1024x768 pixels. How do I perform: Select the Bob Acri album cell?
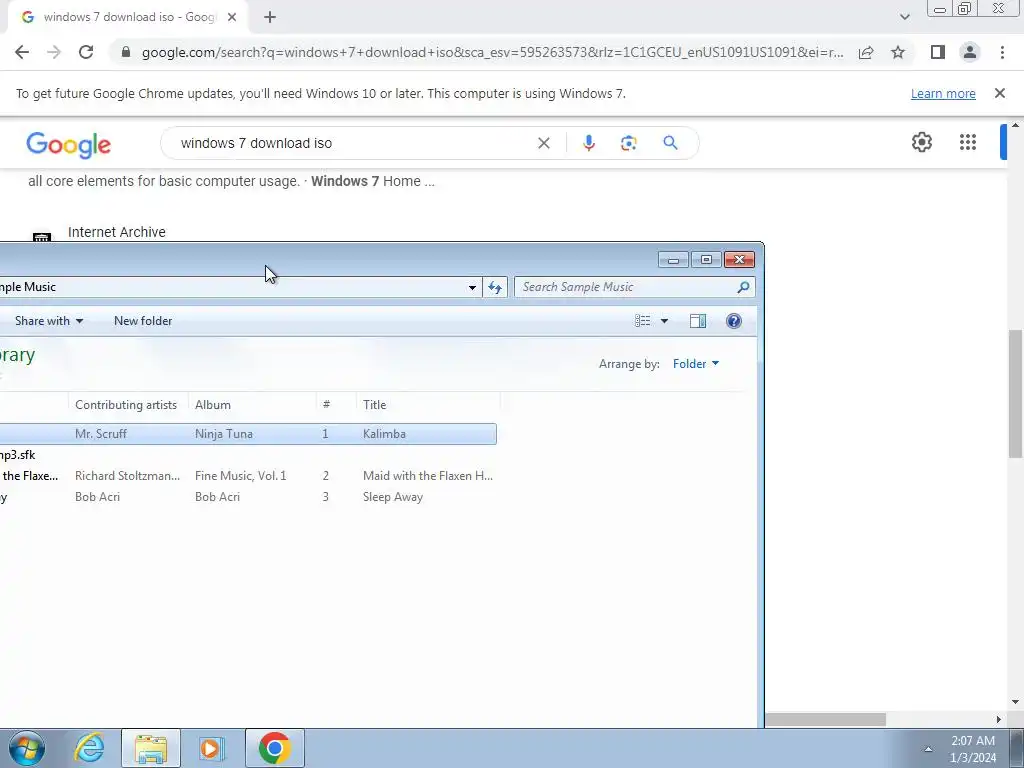(217, 497)
